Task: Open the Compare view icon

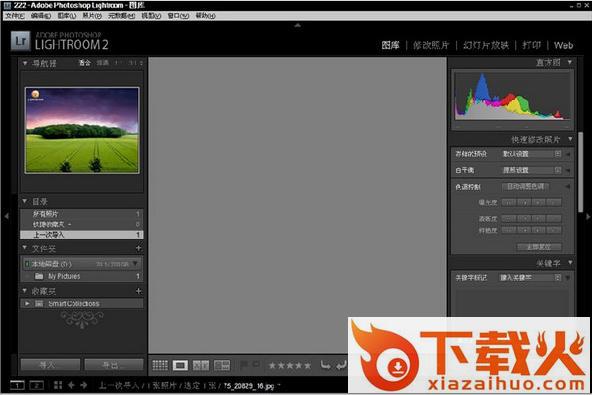Action: coord(200,365)
